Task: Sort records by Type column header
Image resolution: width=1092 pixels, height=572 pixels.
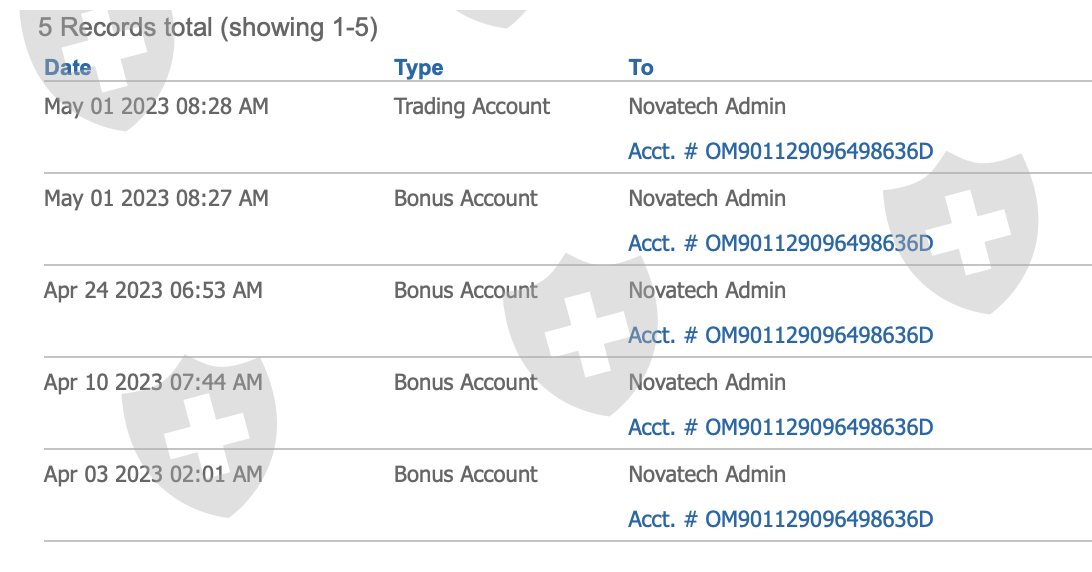Action: click(x=419, y=68)
